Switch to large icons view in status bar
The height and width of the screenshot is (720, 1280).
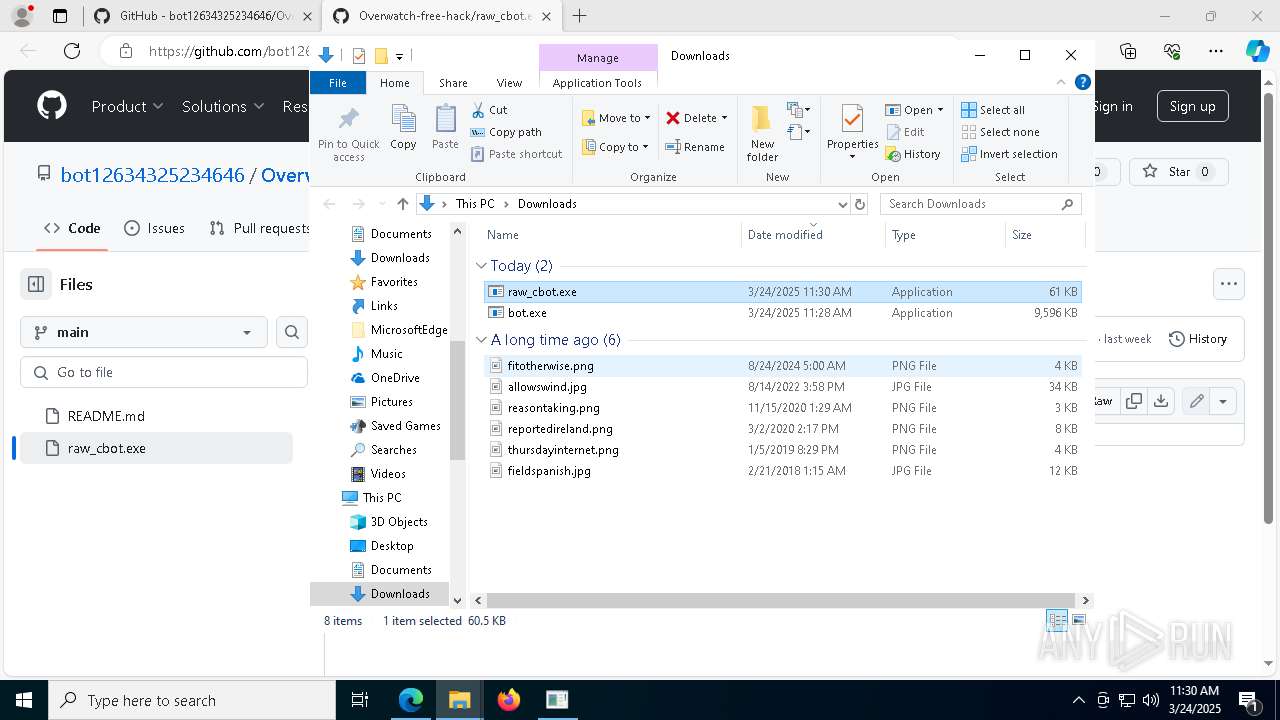click(x=1078, y=621)
